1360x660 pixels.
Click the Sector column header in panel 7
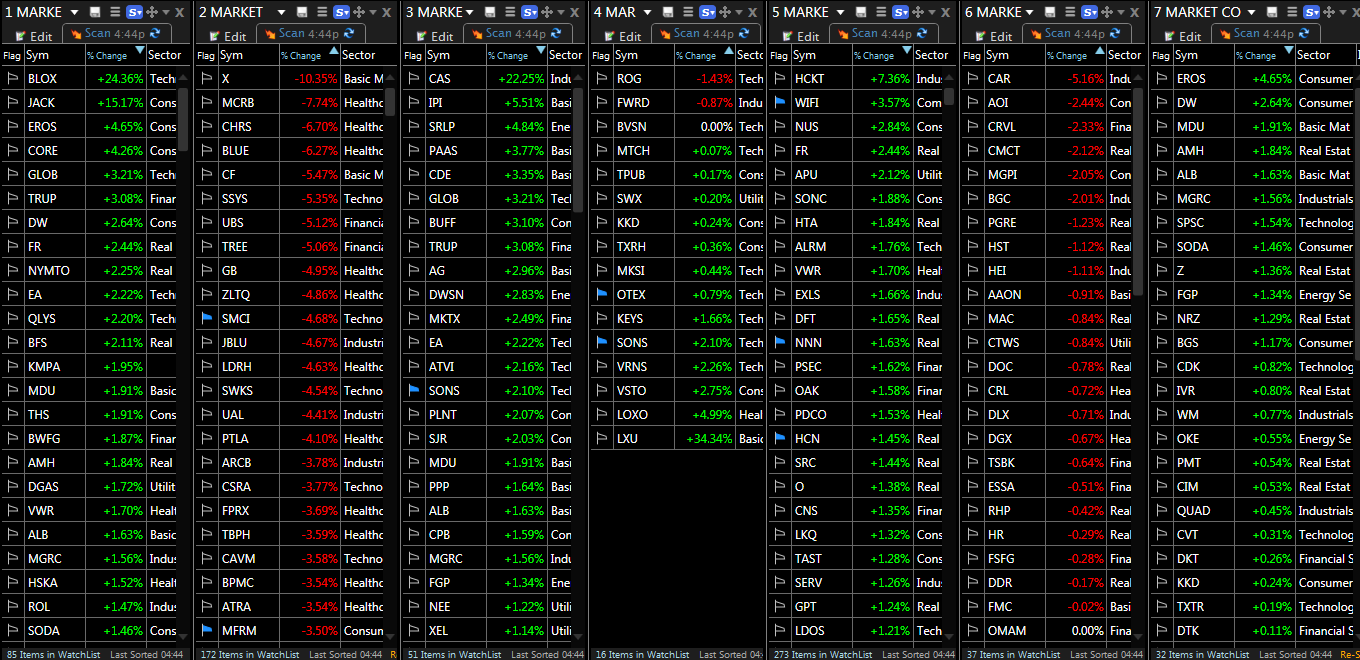(x=1324, y=55)
